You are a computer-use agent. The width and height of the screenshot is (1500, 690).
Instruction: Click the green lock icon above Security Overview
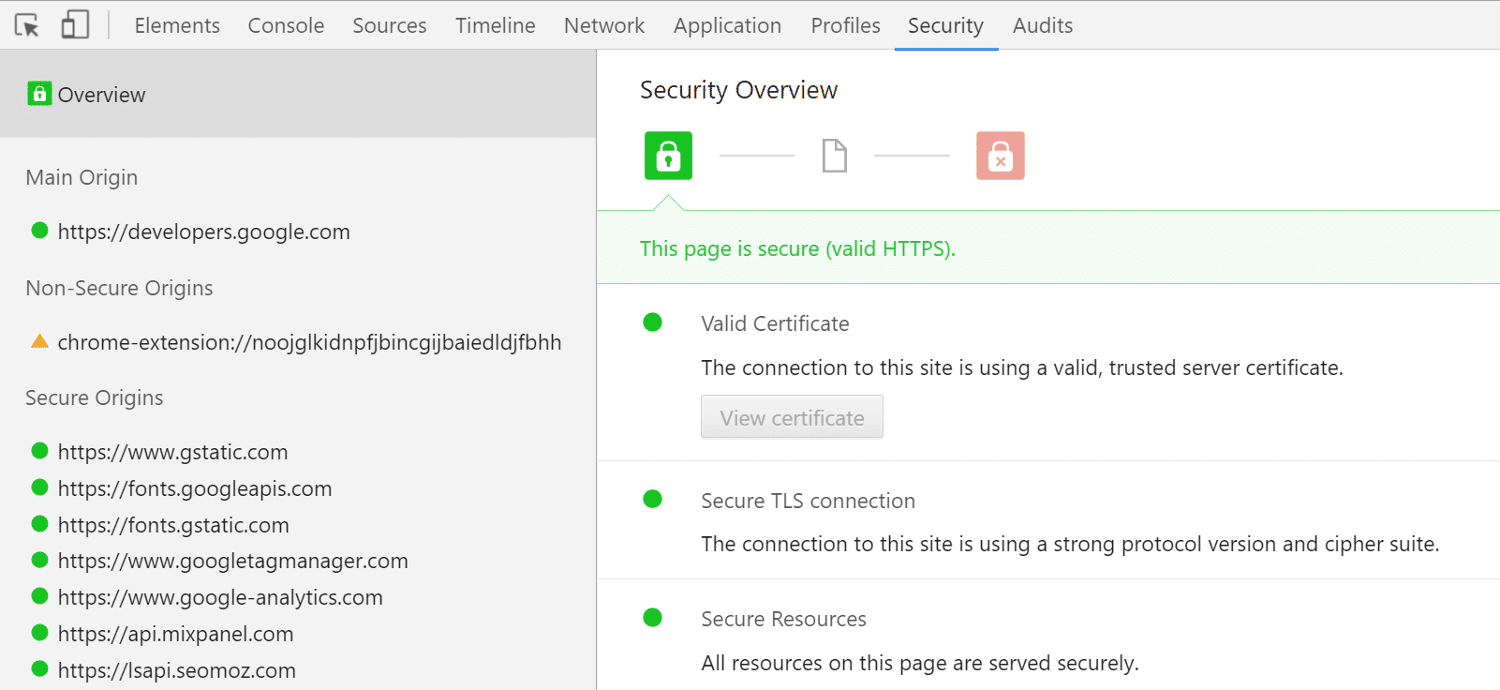click(667, 155)
